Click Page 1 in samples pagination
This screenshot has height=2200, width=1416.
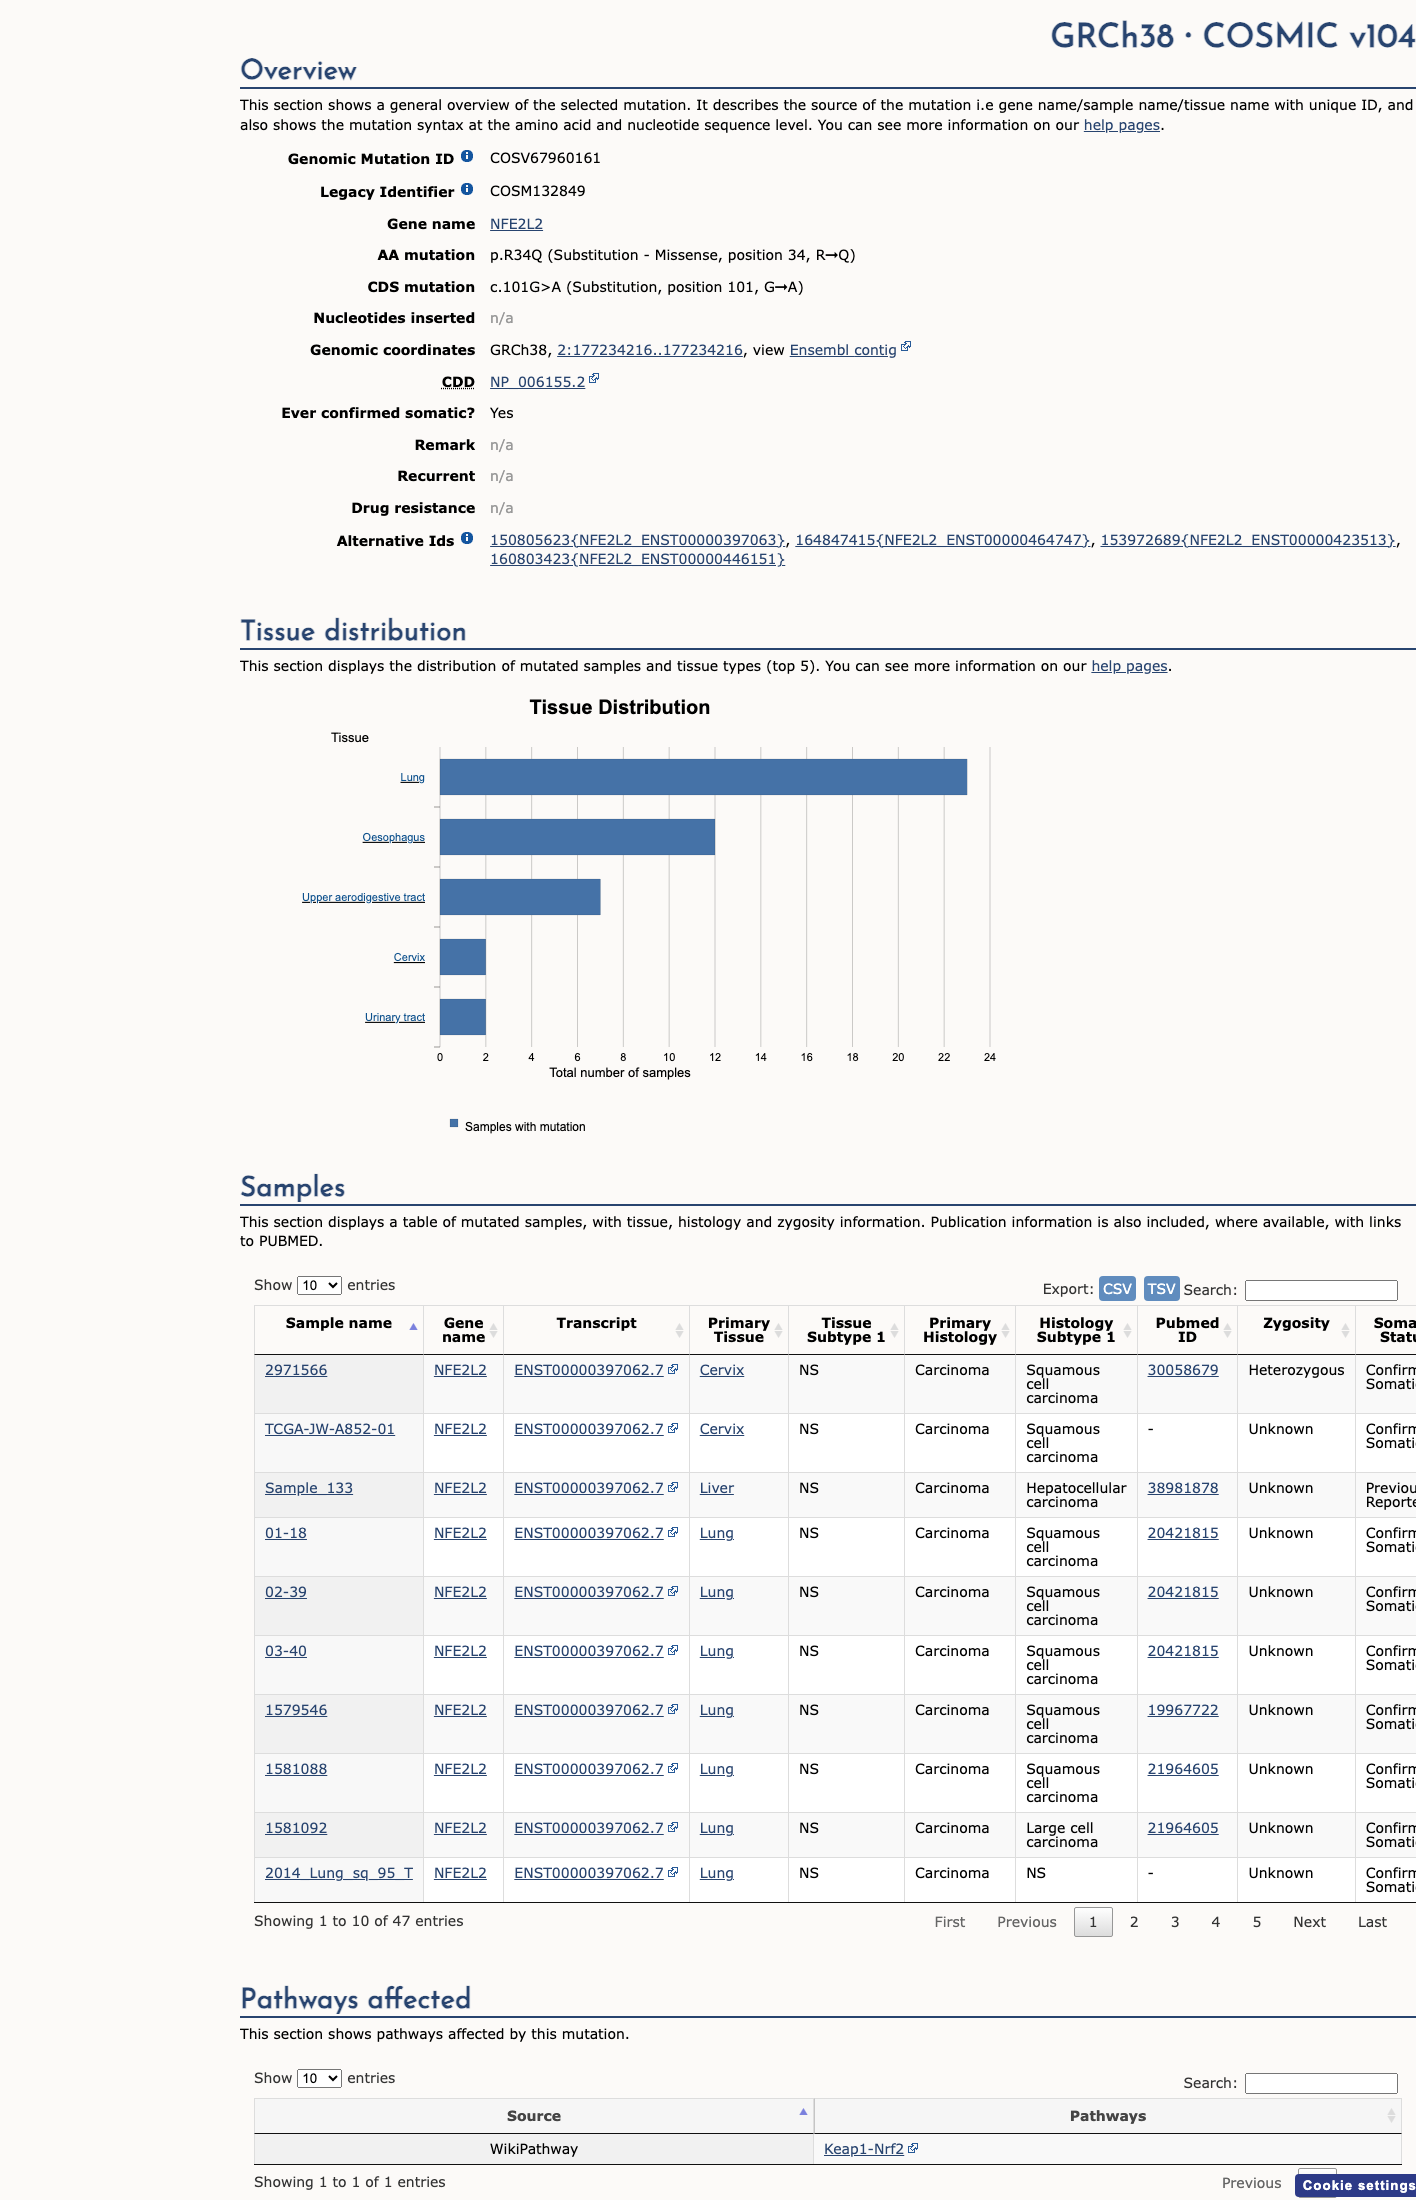coord(1093,1922)
